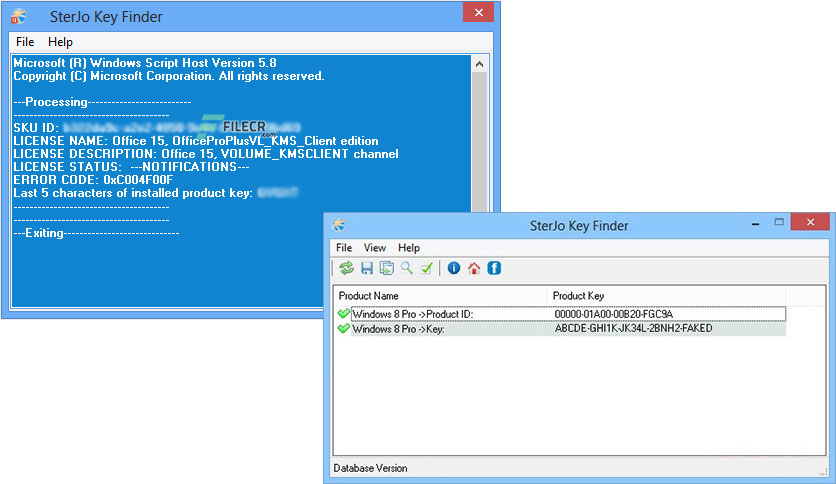836x484 pixels.
Task: Click the green Refresh arrows toolbar icon
Action: coord(347,268)
